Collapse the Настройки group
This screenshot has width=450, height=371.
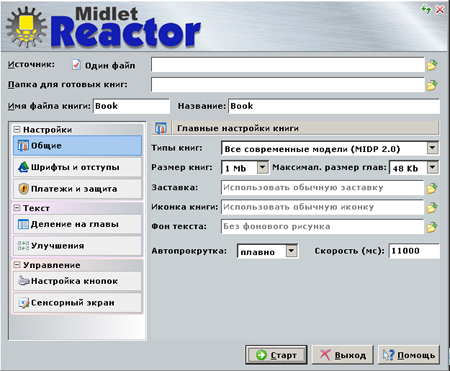point(17,129)
